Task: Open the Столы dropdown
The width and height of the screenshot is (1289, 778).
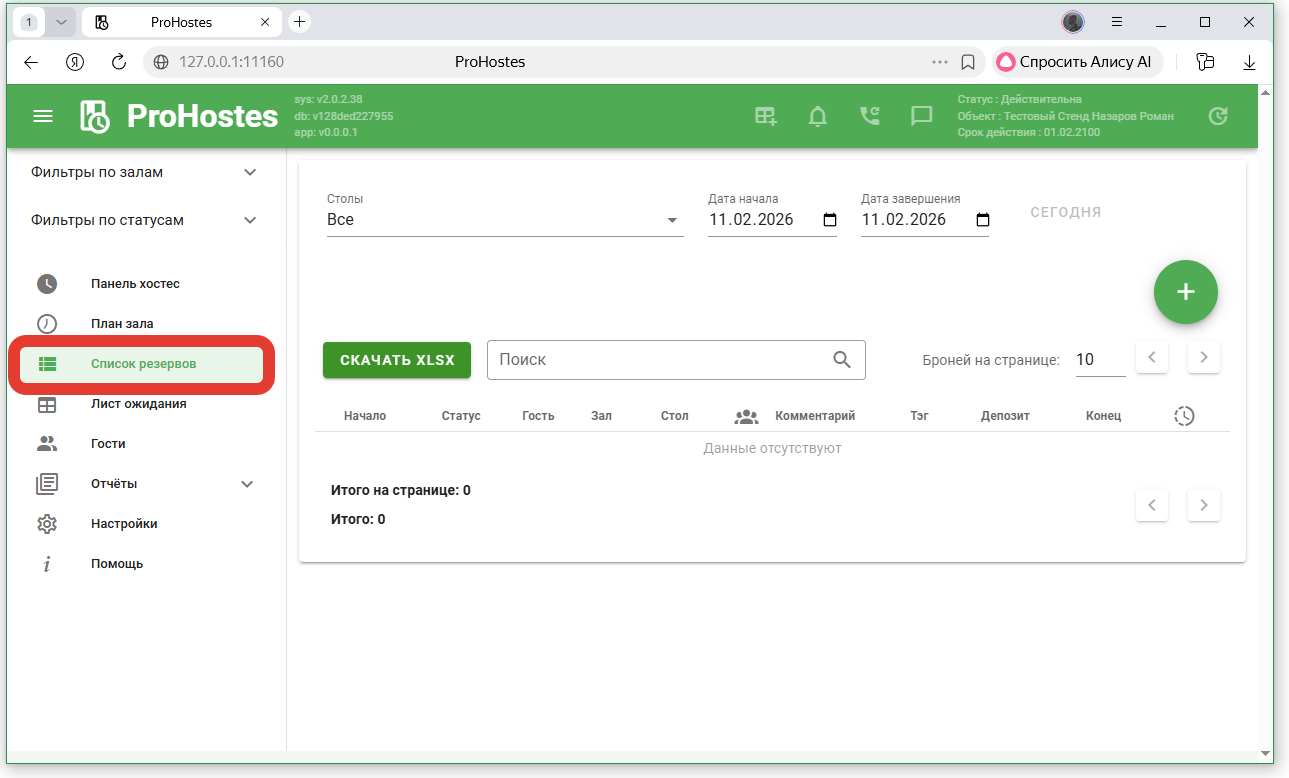Action: pyautogui.click(x=505, y=220)
